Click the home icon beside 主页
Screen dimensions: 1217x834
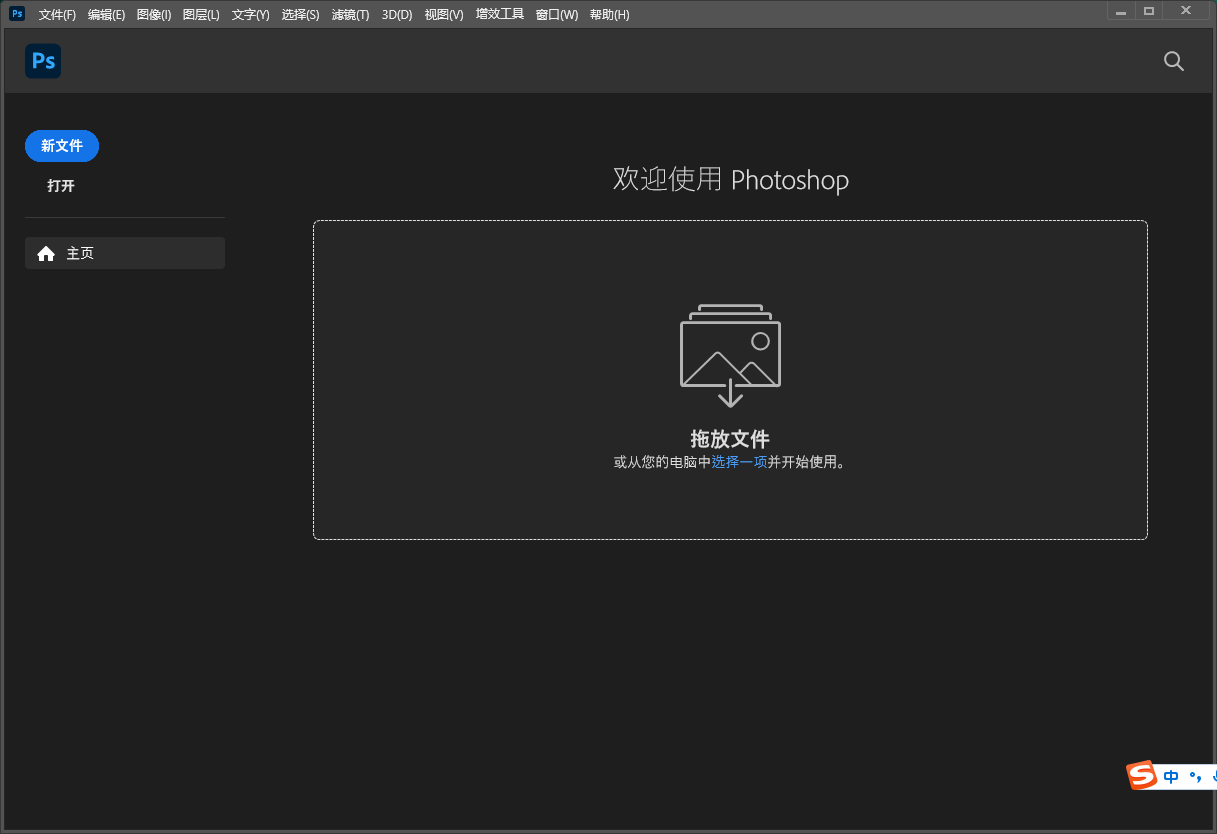click(46, 253)
